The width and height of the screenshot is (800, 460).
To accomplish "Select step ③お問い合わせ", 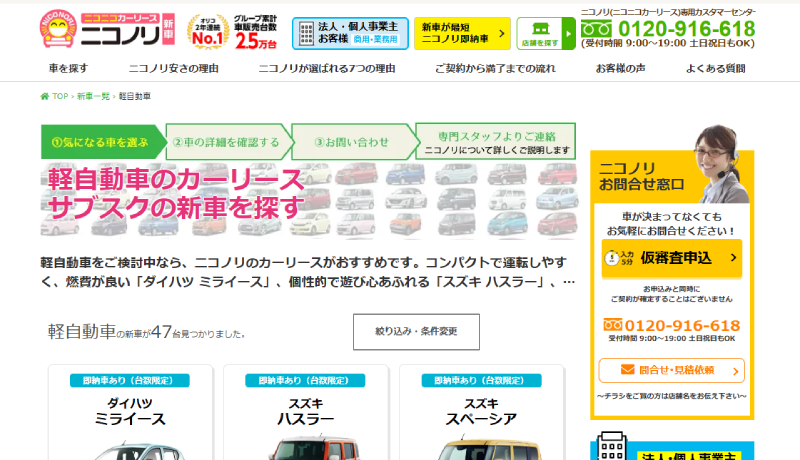I will 353,142.
